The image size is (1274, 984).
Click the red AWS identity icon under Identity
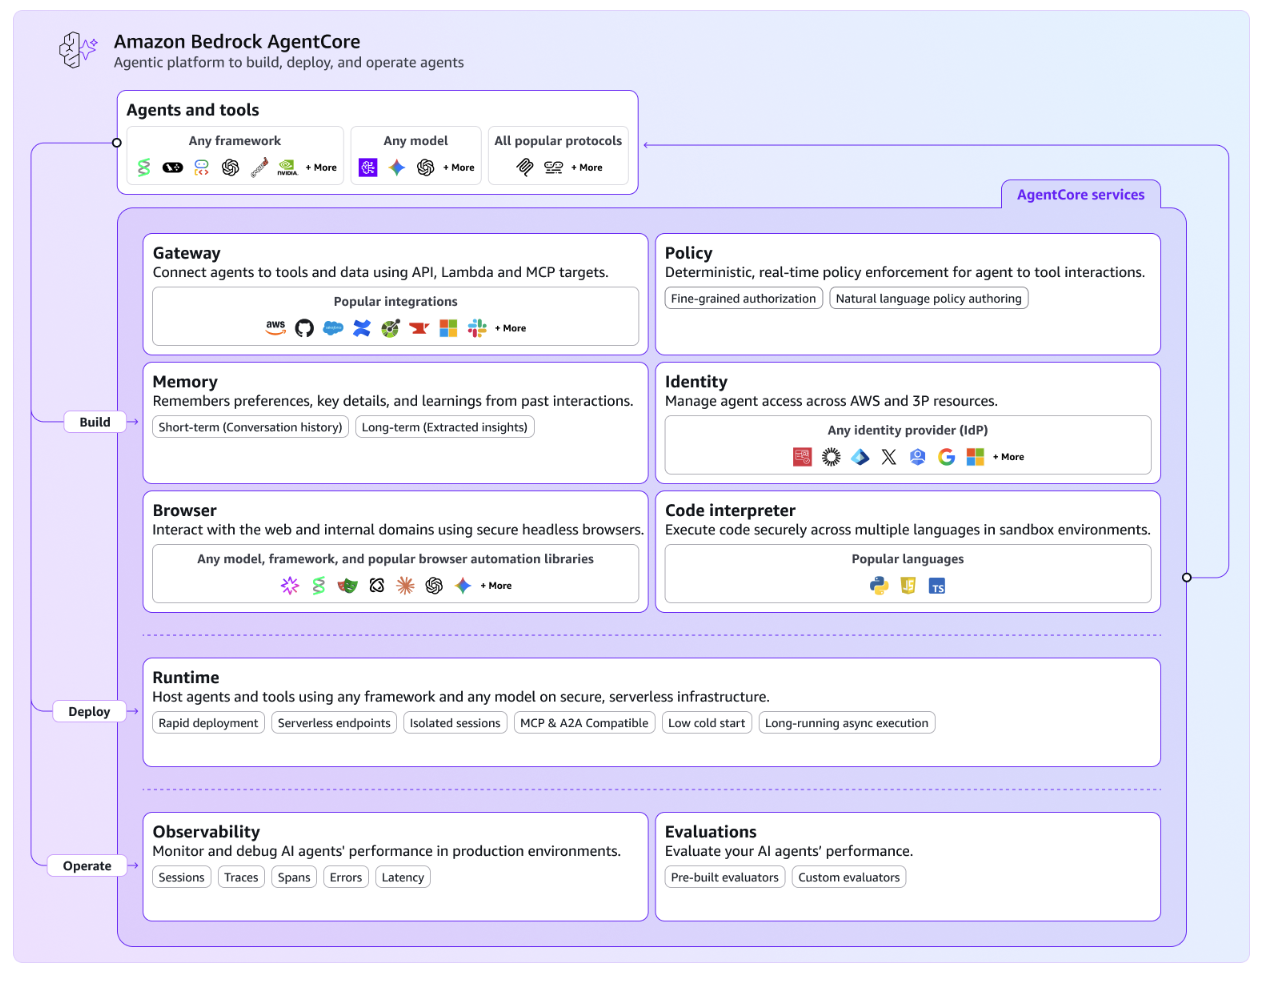click(802, 457)
